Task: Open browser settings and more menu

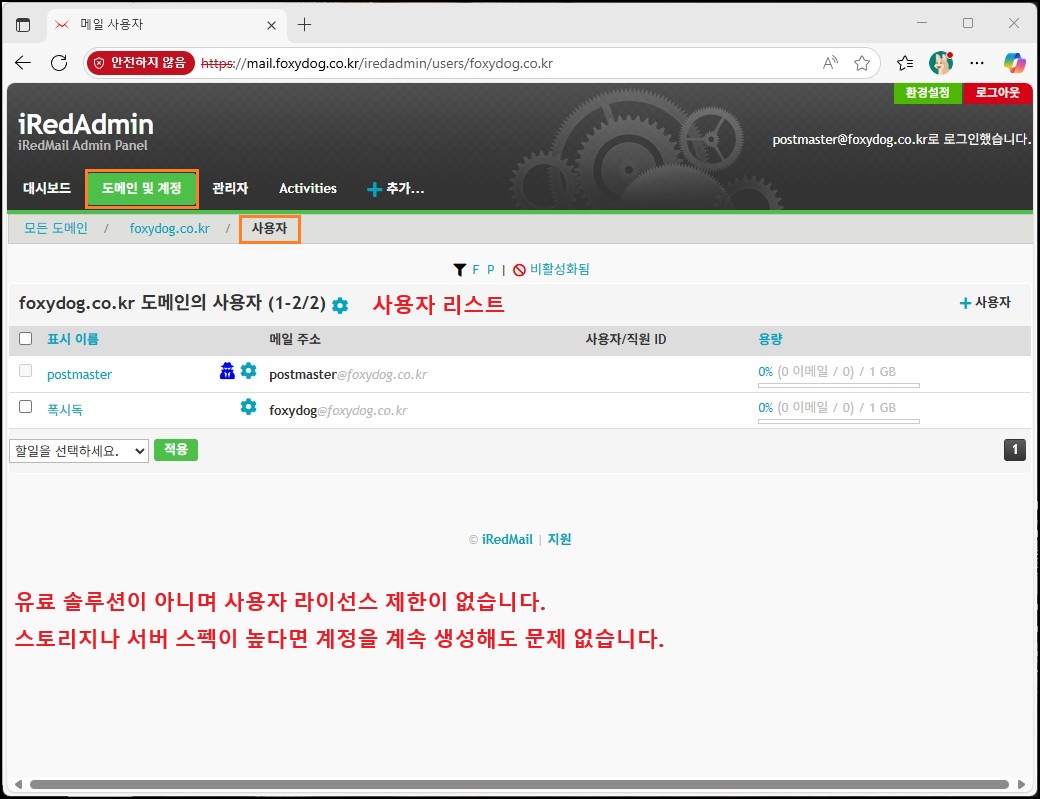Action: click(977, 63)
